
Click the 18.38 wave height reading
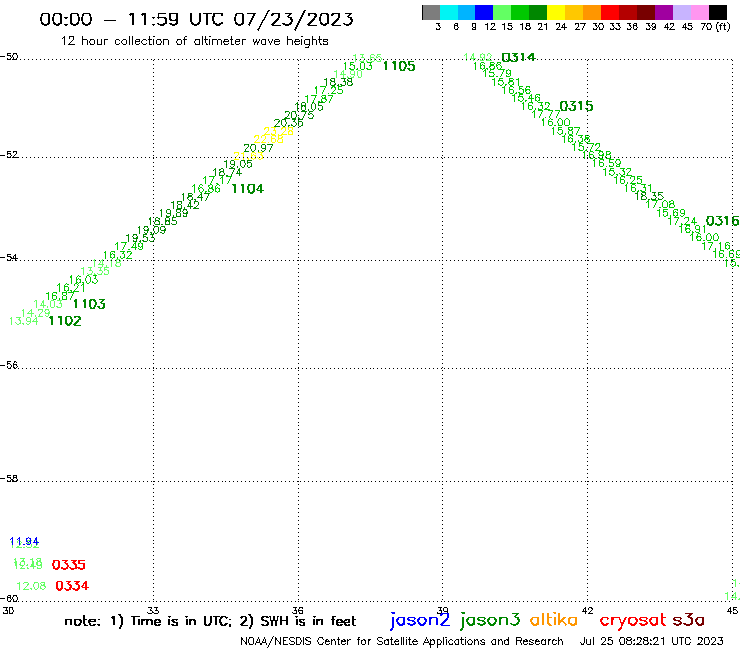point(338,82)
